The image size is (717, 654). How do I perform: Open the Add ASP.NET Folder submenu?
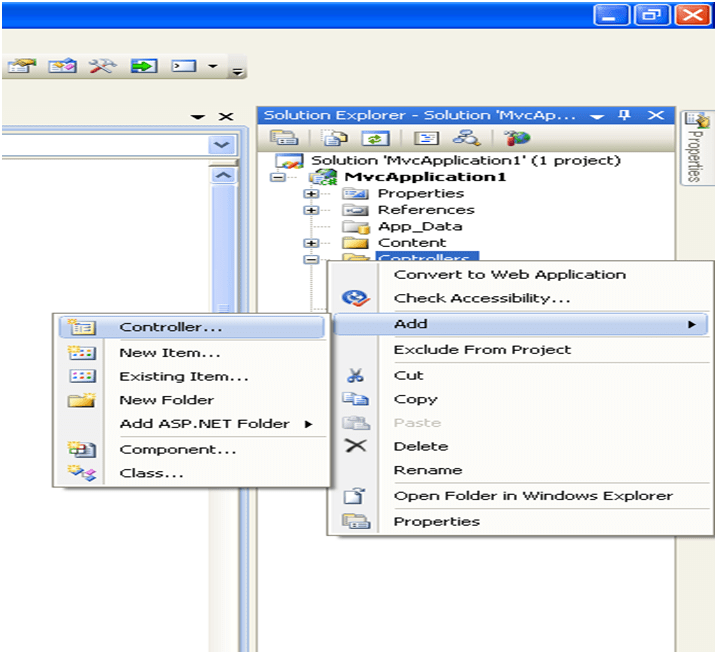tap(204, 423)
